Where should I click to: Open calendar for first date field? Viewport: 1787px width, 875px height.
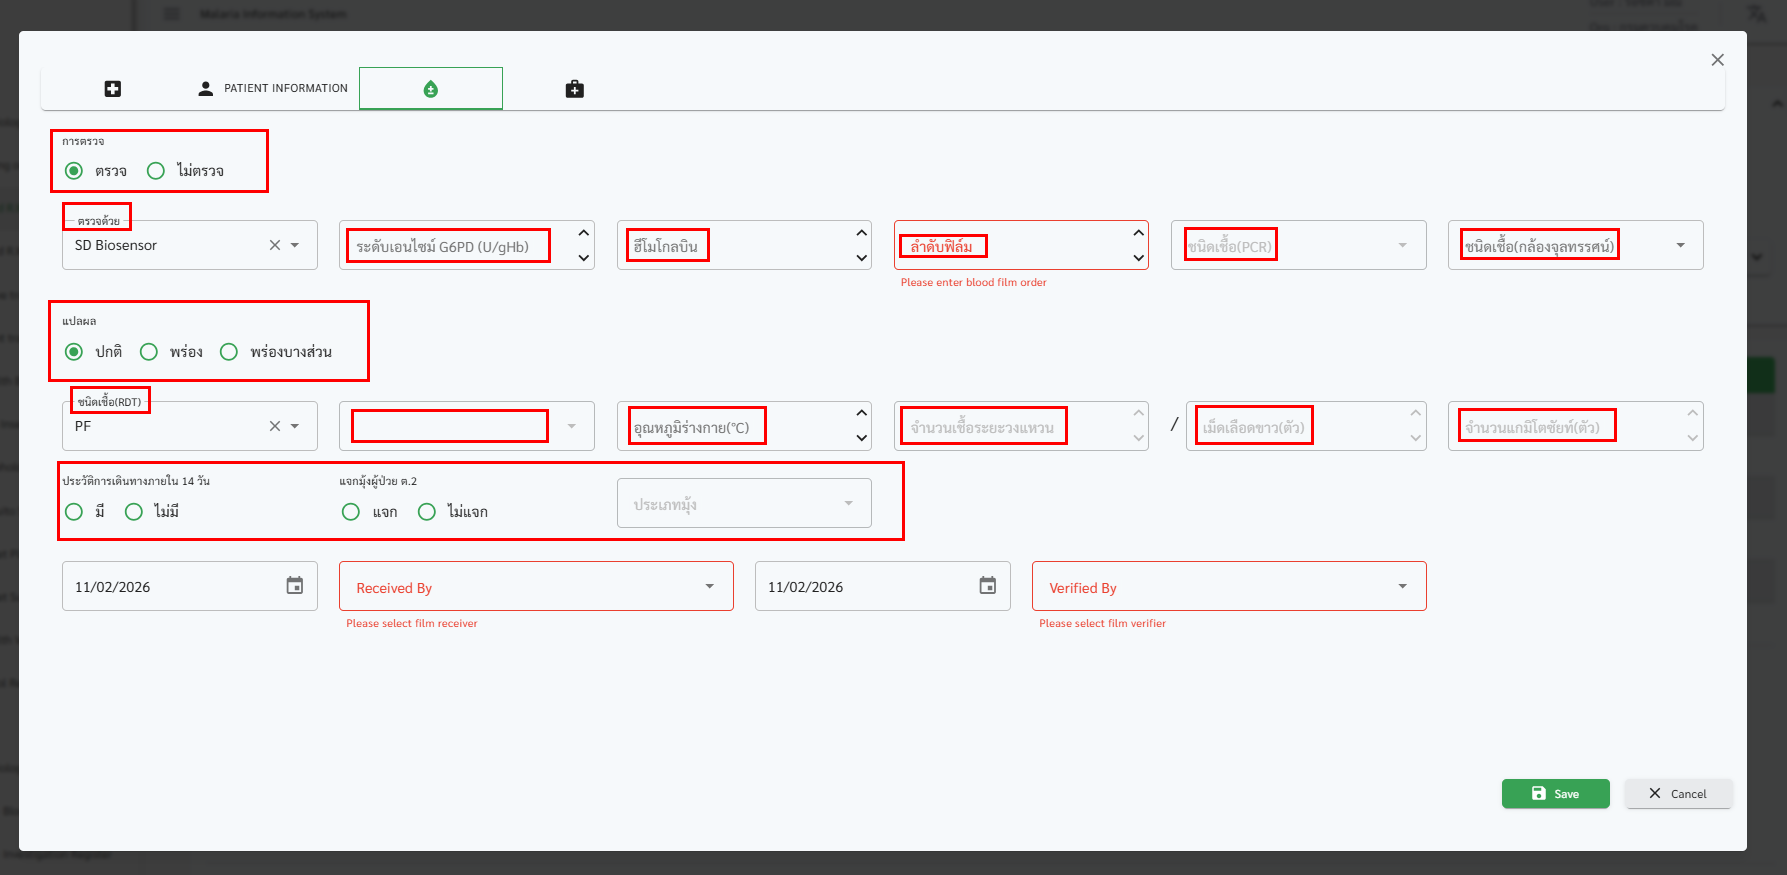click(x=295, y=586)
